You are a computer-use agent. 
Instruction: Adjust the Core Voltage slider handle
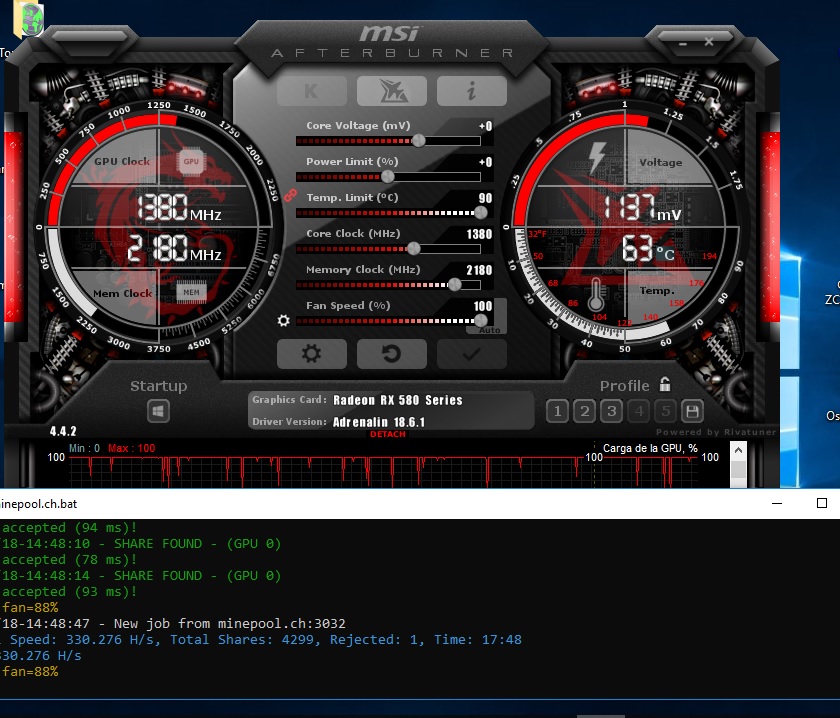(418, 140)
